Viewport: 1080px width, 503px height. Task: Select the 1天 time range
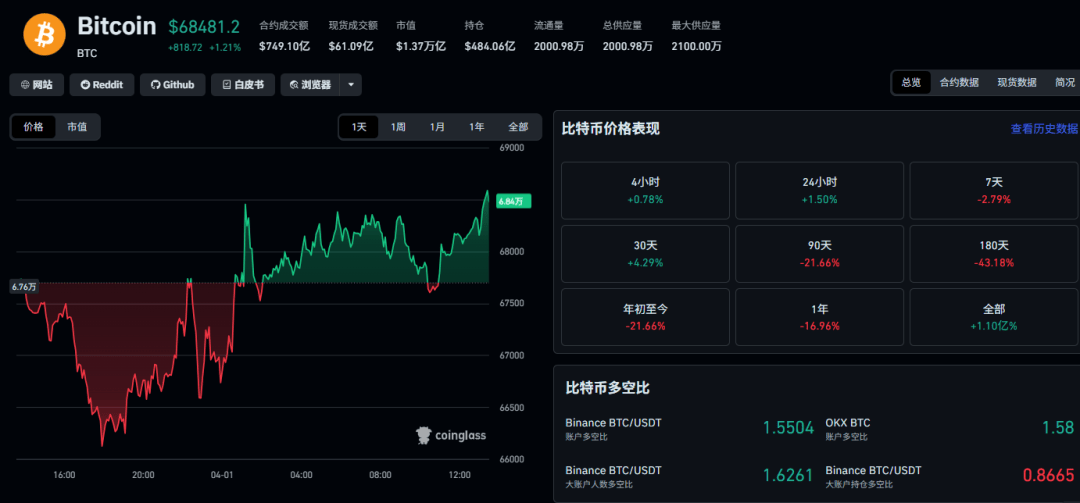[x=359, y=127]
